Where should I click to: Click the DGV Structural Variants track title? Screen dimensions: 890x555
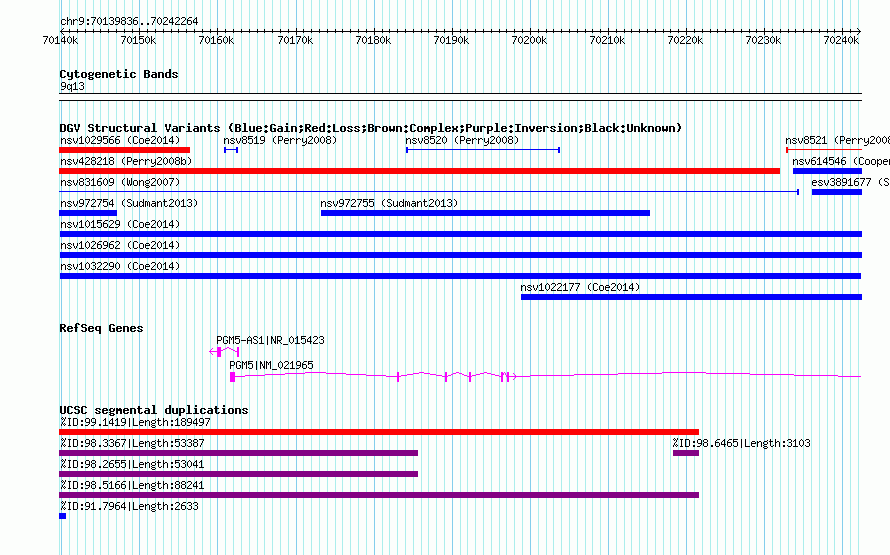tap(371, 128)
